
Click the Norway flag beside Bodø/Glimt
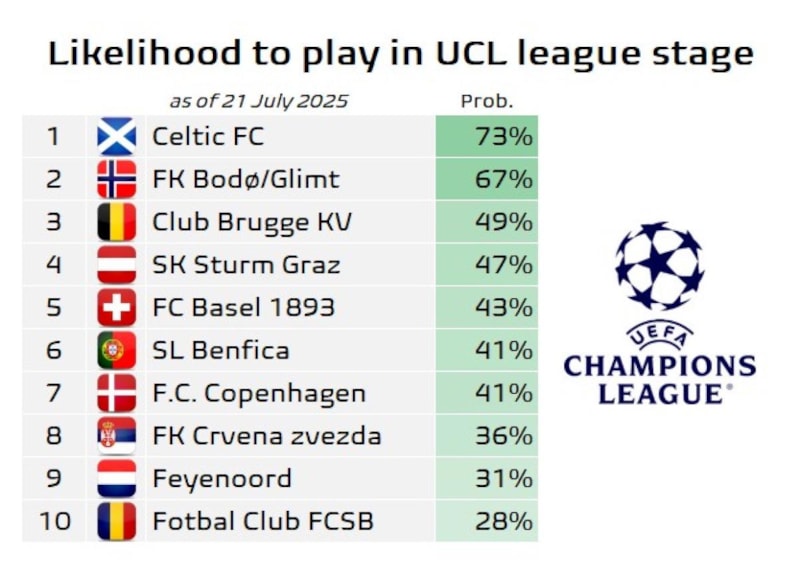point(117,179)
